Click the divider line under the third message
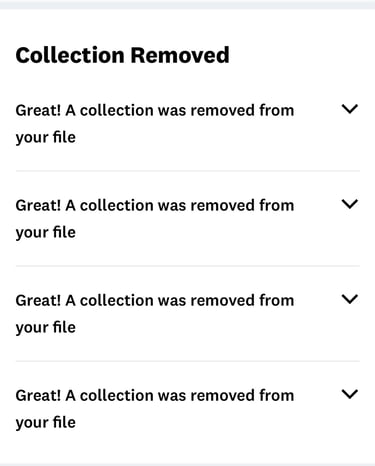This screenshot has height=466, width=375. (x=188, y=361)
